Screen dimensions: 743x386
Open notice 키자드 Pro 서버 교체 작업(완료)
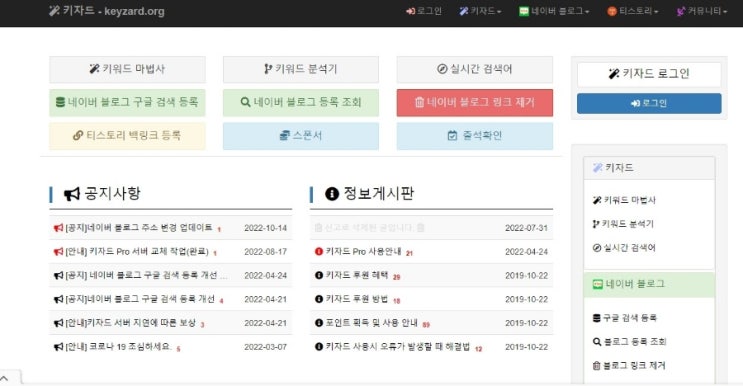click(x=137, y=251)
